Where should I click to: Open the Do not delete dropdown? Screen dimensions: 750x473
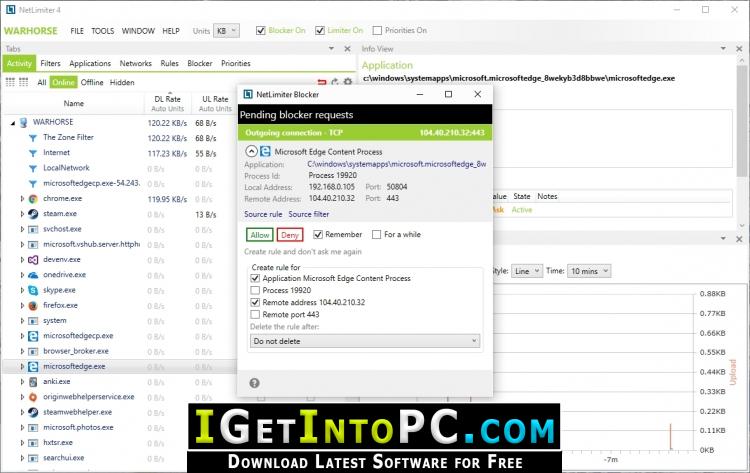pos(364,341)
